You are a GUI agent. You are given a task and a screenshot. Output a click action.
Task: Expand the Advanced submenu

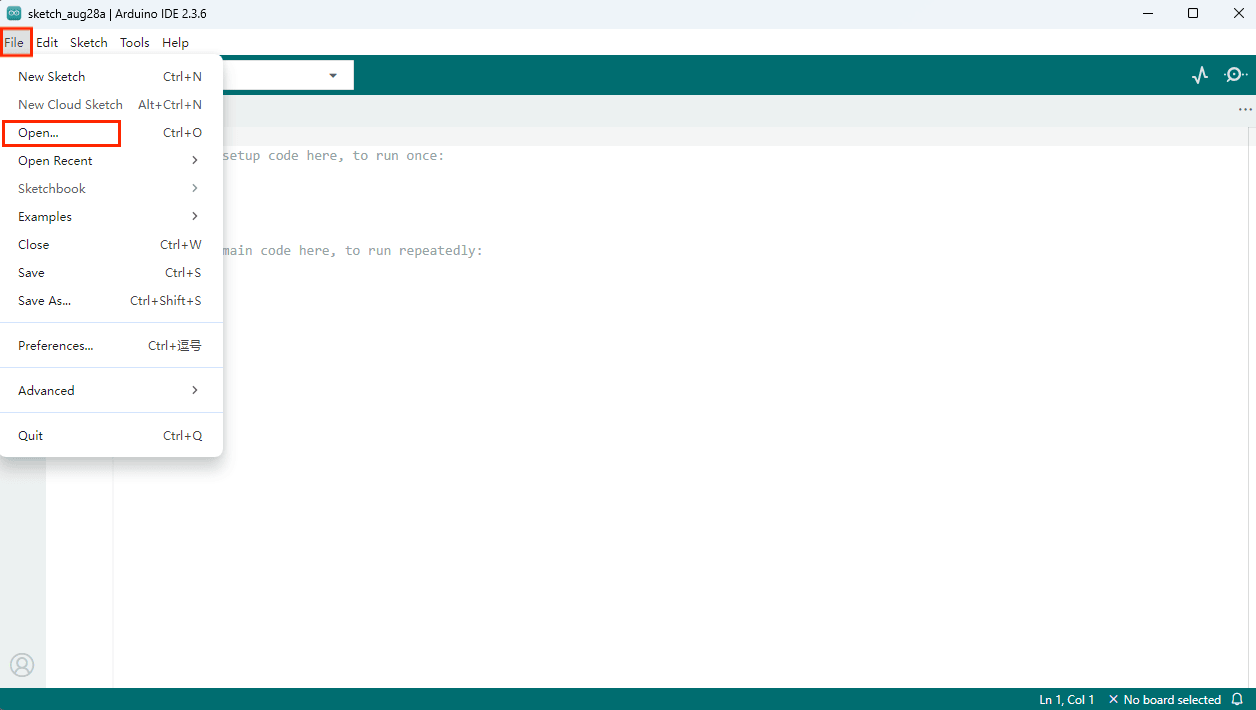point(111,390)
